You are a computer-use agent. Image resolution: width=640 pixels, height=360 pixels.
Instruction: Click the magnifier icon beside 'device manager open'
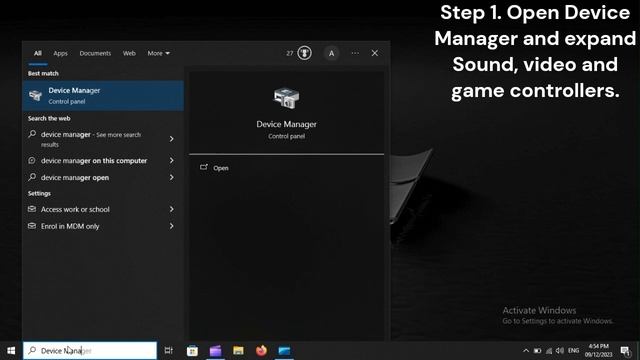(32, 177)
